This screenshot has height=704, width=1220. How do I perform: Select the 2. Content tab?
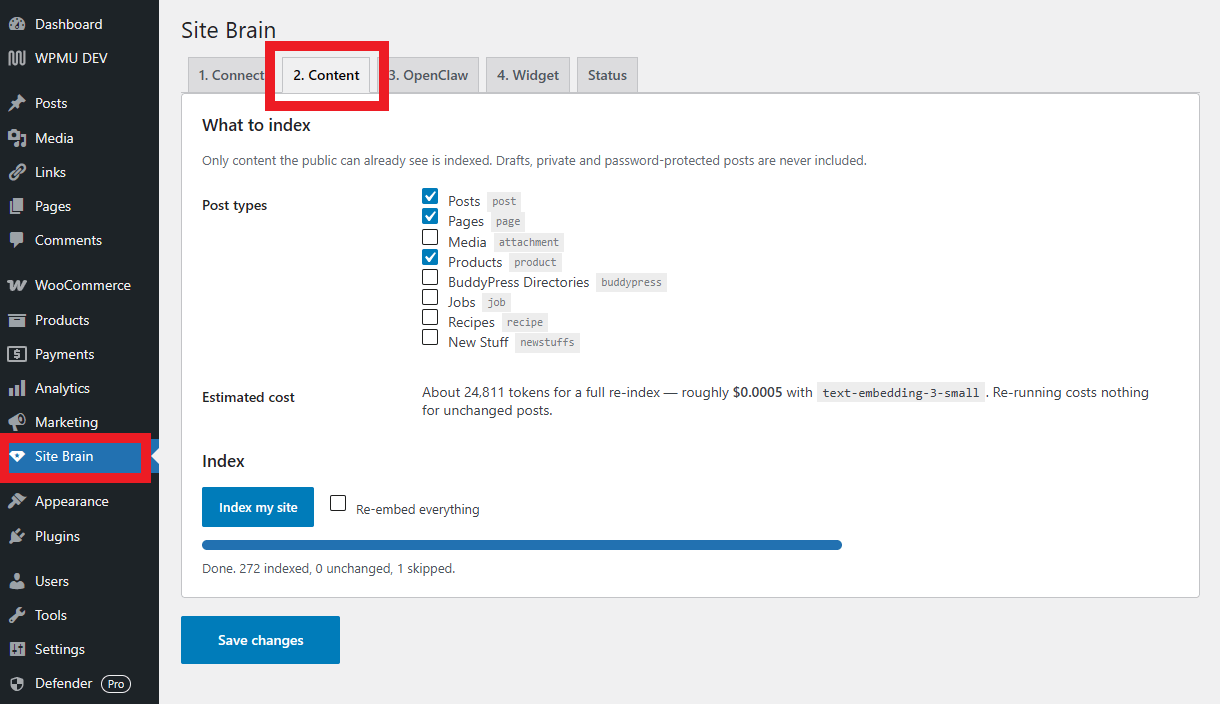pos(326,75)
